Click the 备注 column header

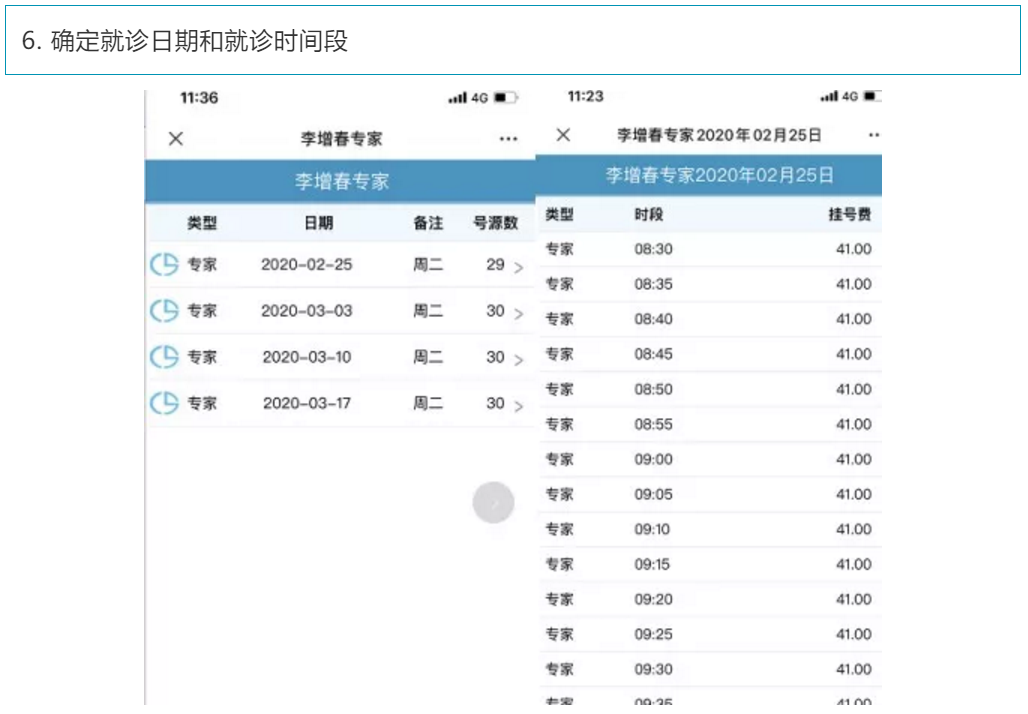click(428, 223)
